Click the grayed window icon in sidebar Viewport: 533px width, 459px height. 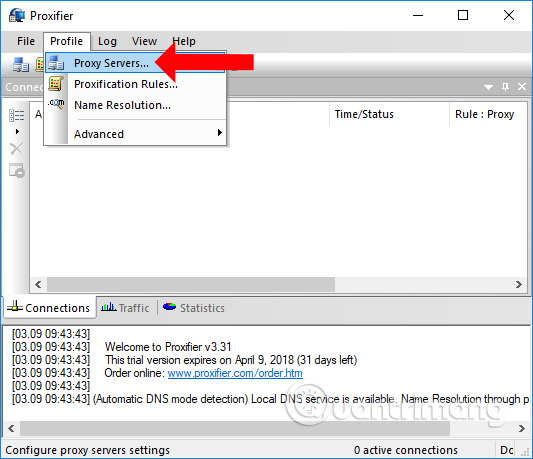[17, 170]
